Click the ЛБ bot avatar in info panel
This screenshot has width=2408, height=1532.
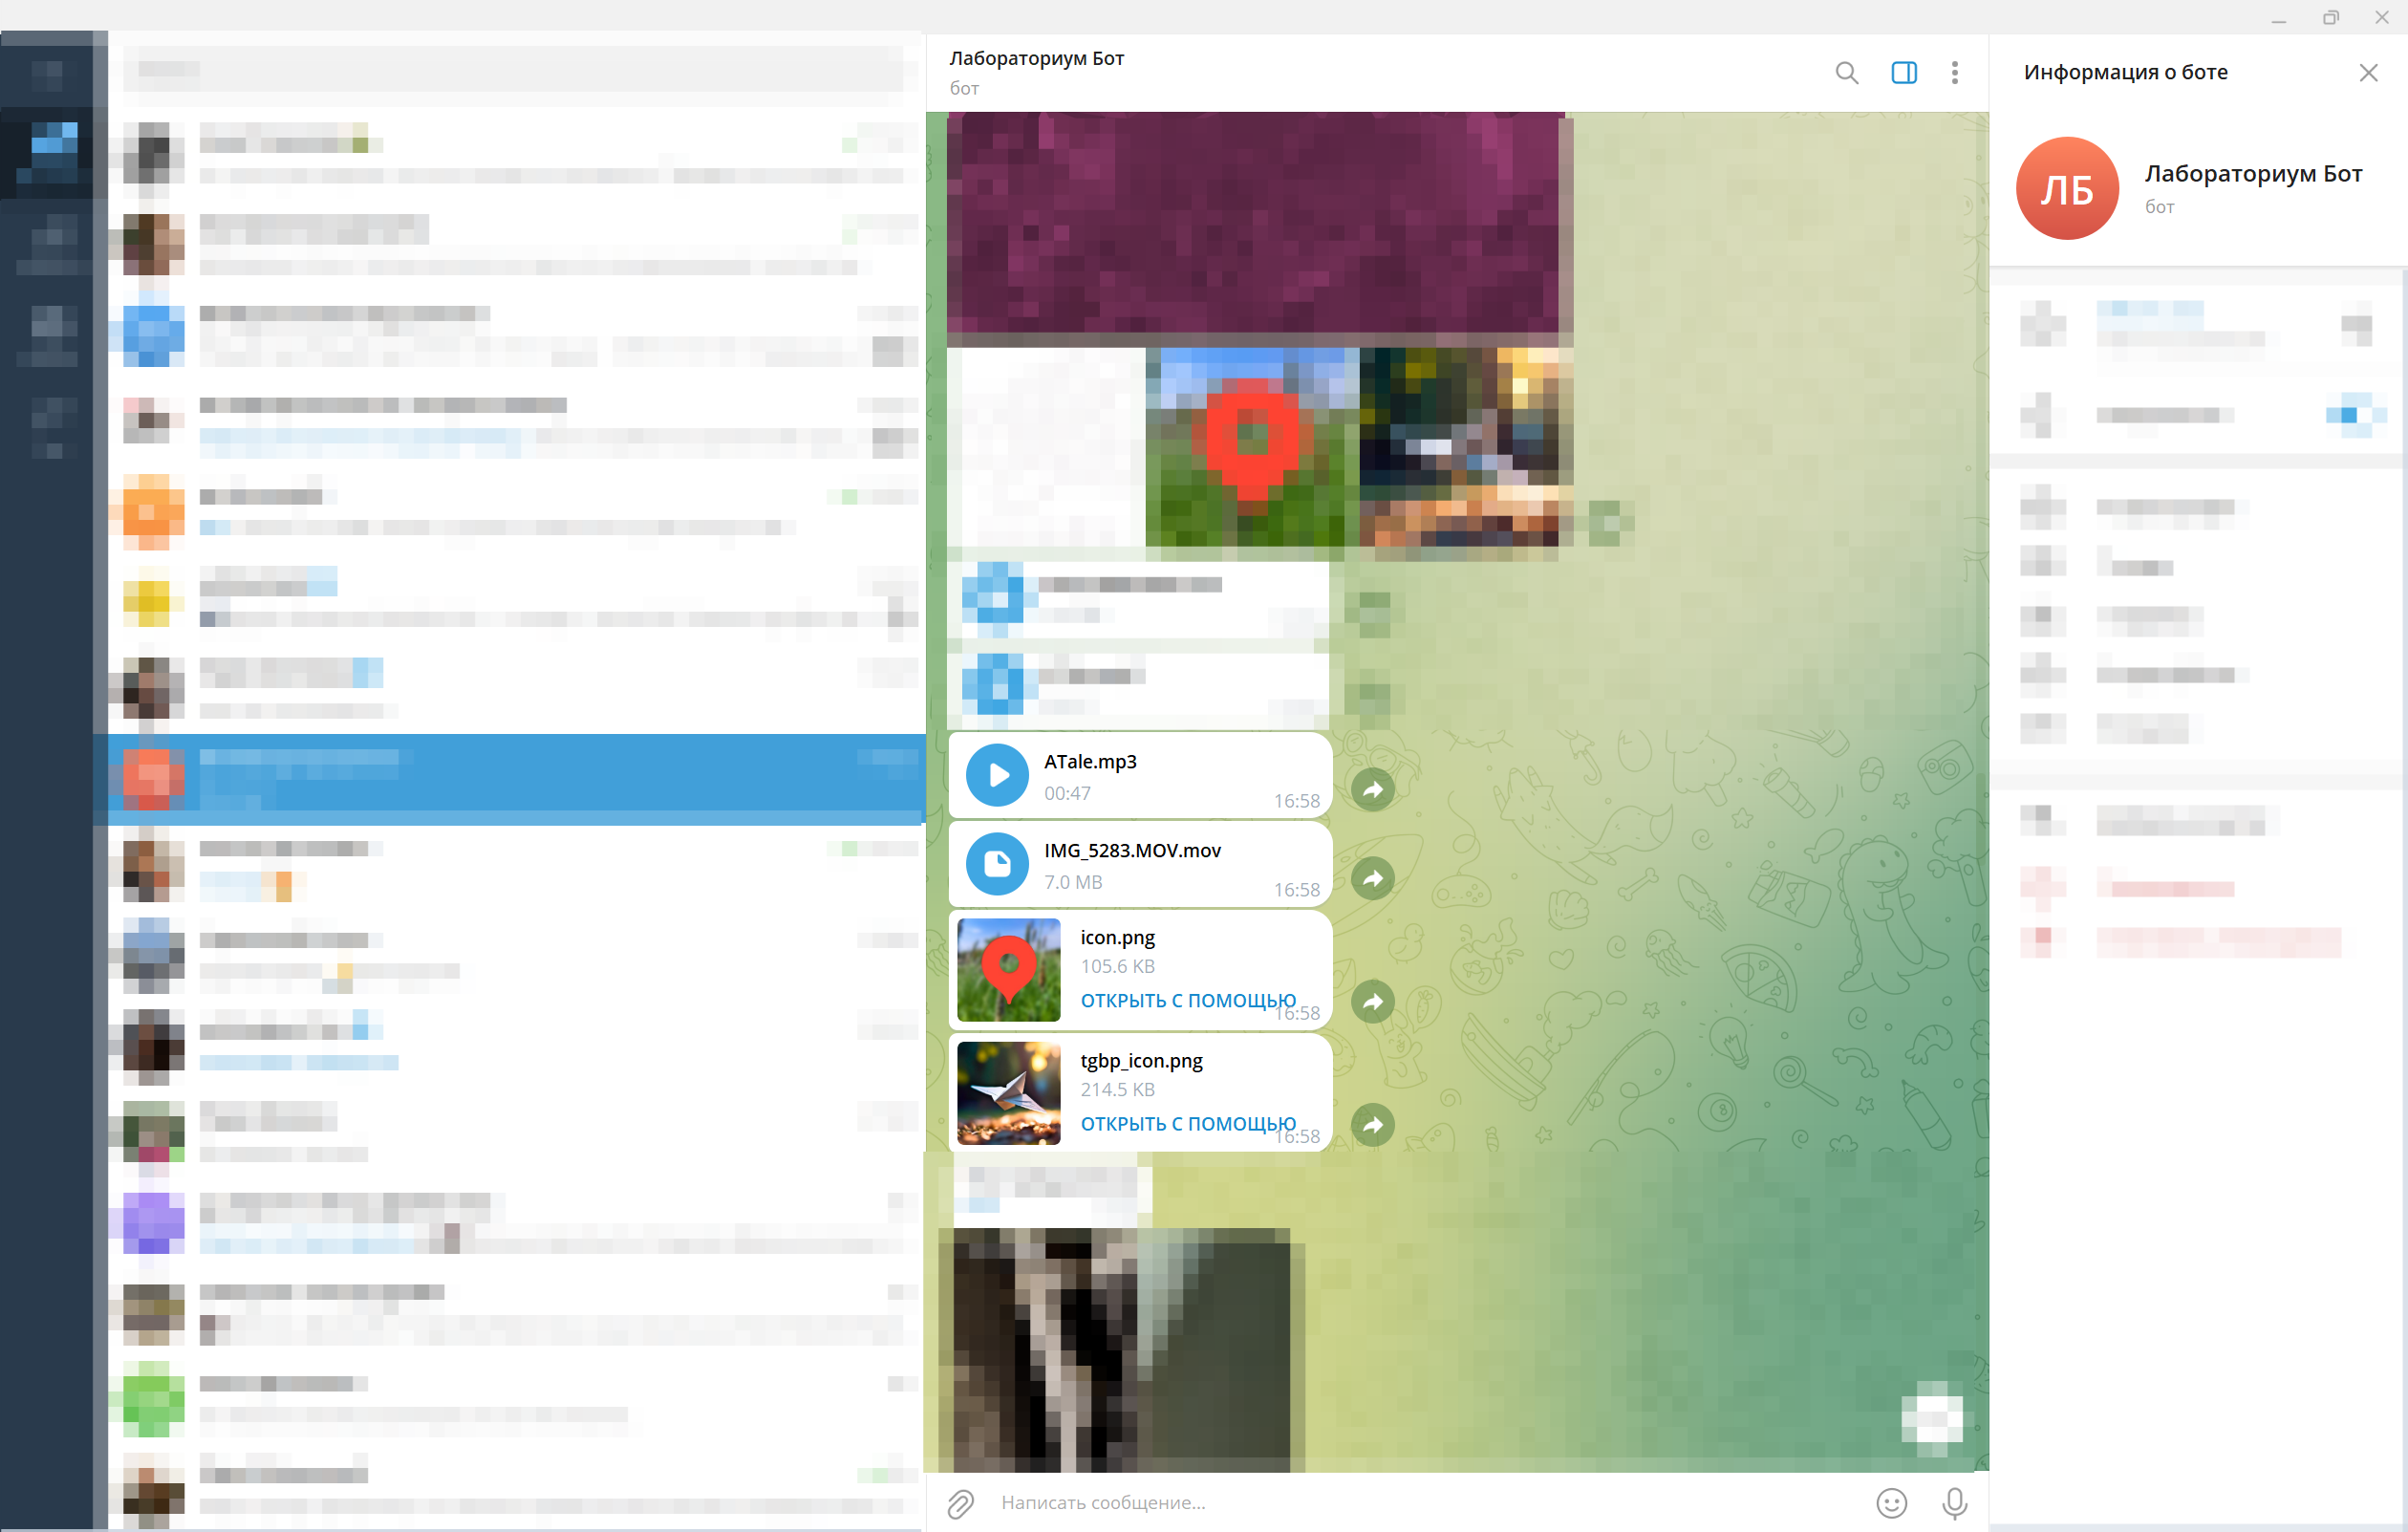coord(2066,188)
